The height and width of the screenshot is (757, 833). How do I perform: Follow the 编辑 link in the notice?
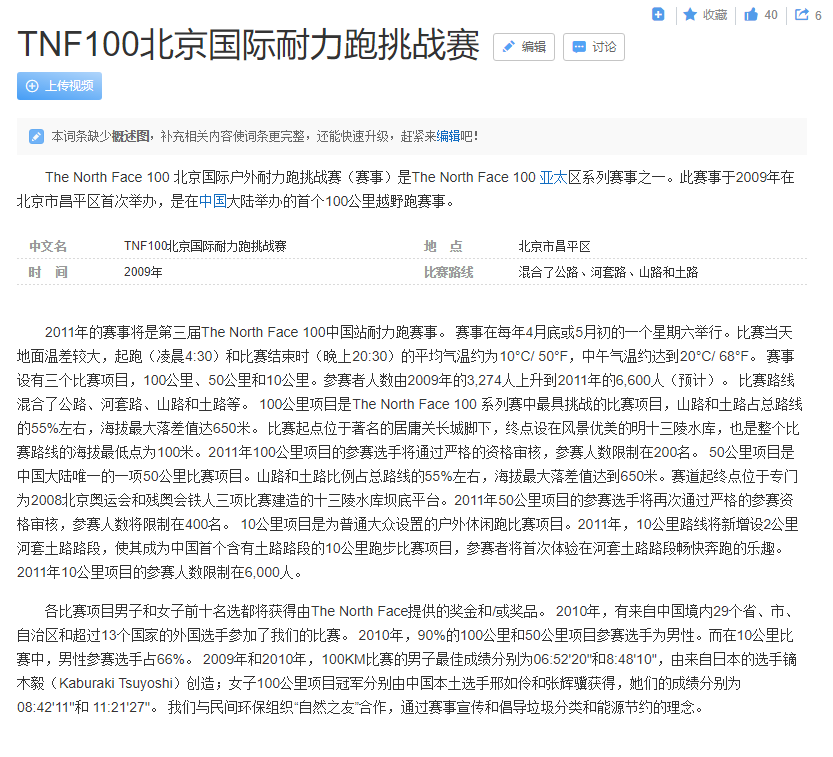pyautogui.click(x=448, y=136)
